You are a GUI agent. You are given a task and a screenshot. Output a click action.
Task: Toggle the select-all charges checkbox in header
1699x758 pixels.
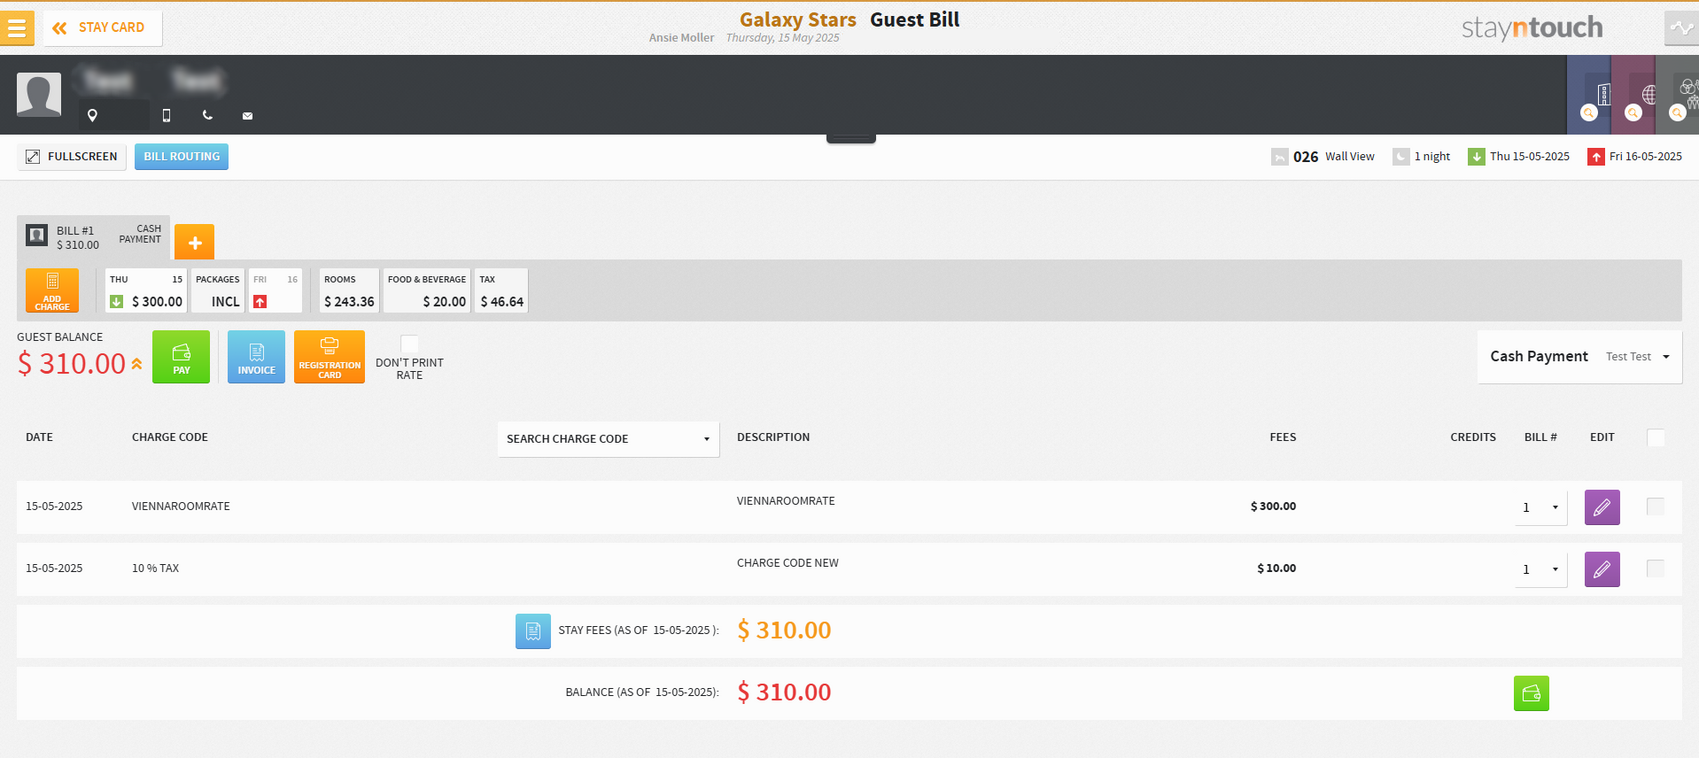(x=1656, y=438)
